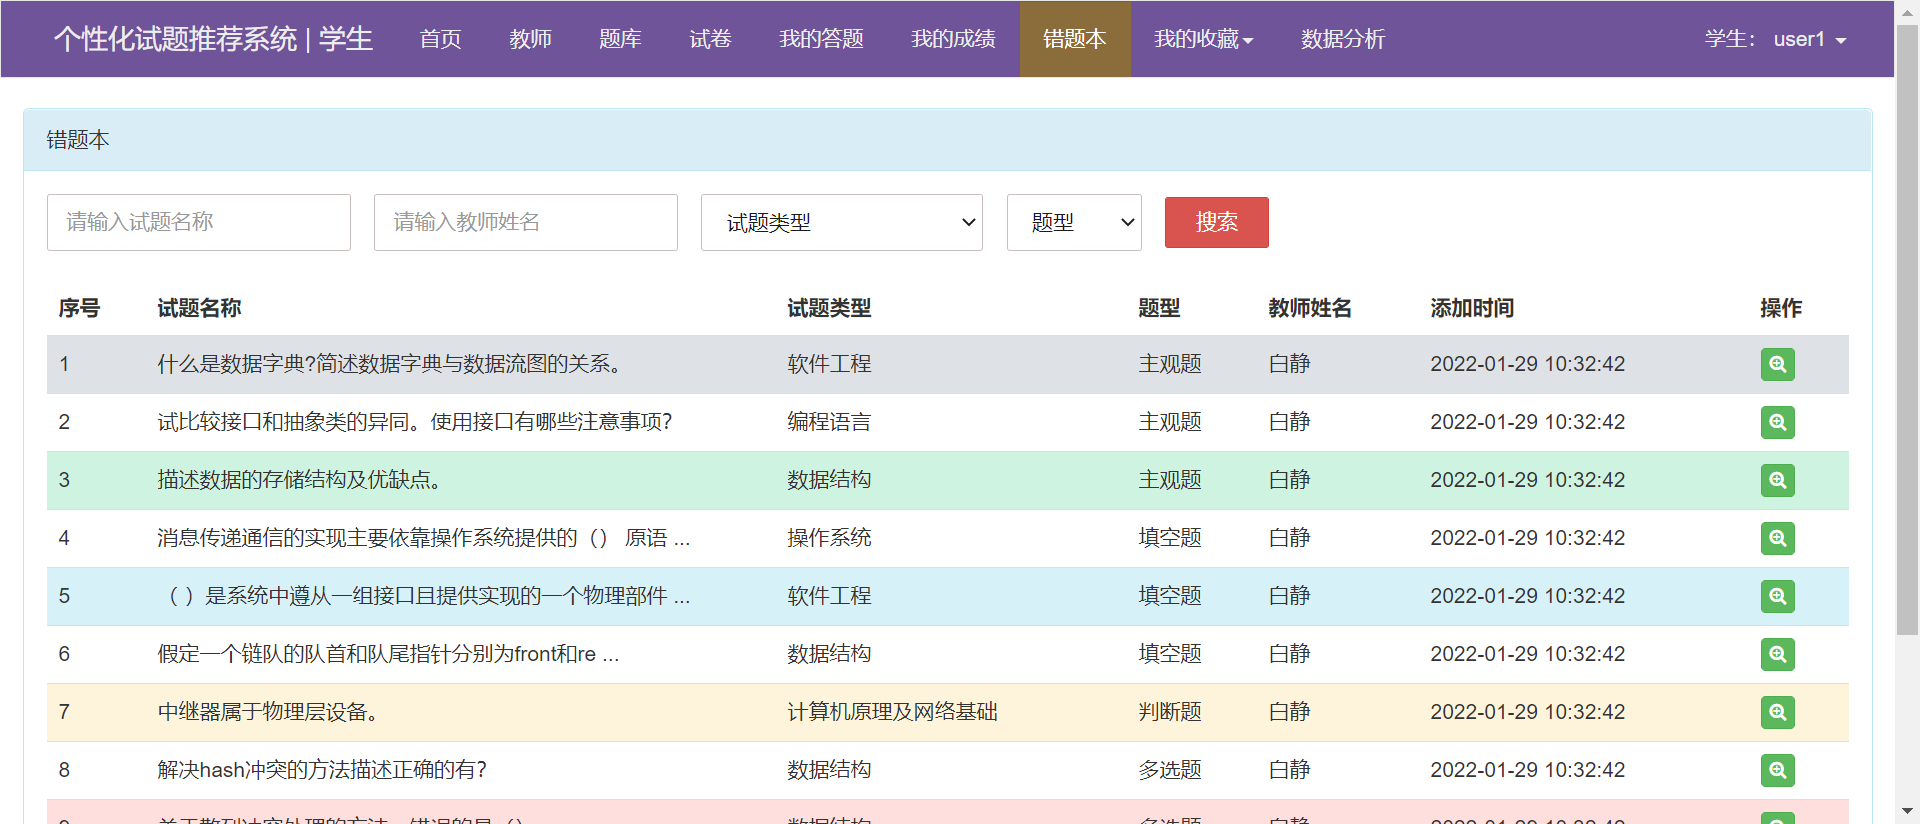The image size is (1920, 824).
Task: View details for the hash冲突 question
Action: [x=1777, y=770]
